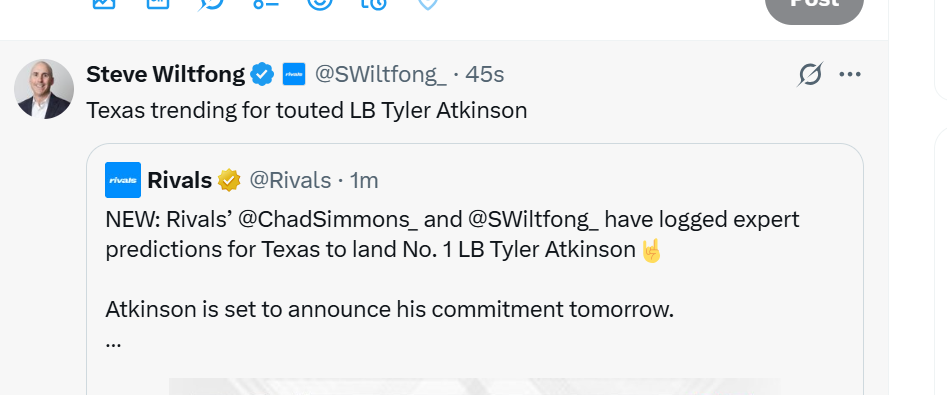The height and width of the screenshot is (395, 947).
Task: Click the Steve Wiltfong display name
Action: (165, 74)
